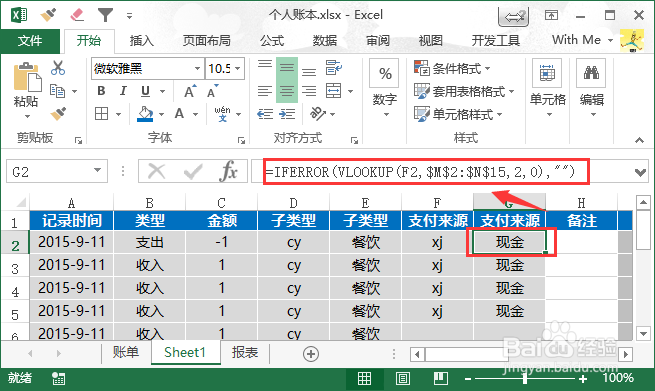Open font group dialog launcher
The height and width of the screenshot is (391, 655).
tap(241, 141)
